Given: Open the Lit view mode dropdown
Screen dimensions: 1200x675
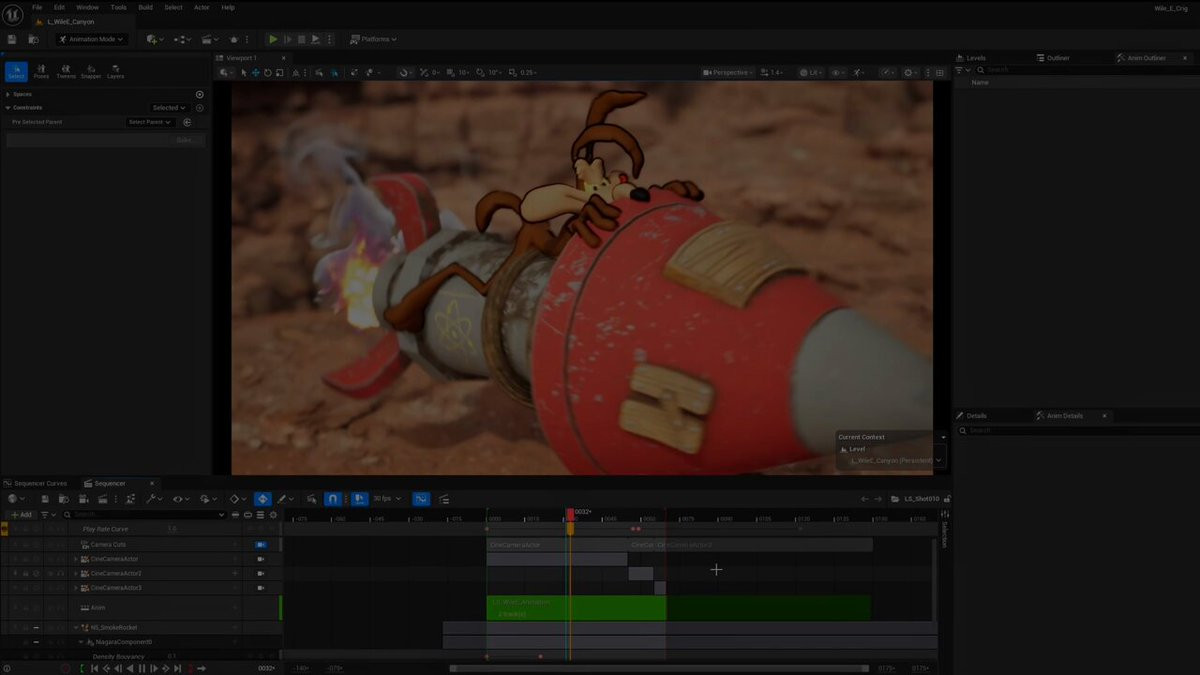Looking at the screenshot, I should click(811, 72).
